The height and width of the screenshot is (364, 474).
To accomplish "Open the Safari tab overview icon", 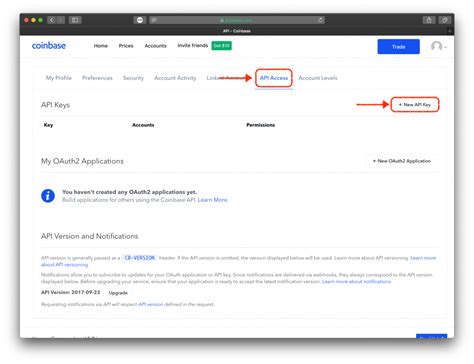I will point(445,20).
